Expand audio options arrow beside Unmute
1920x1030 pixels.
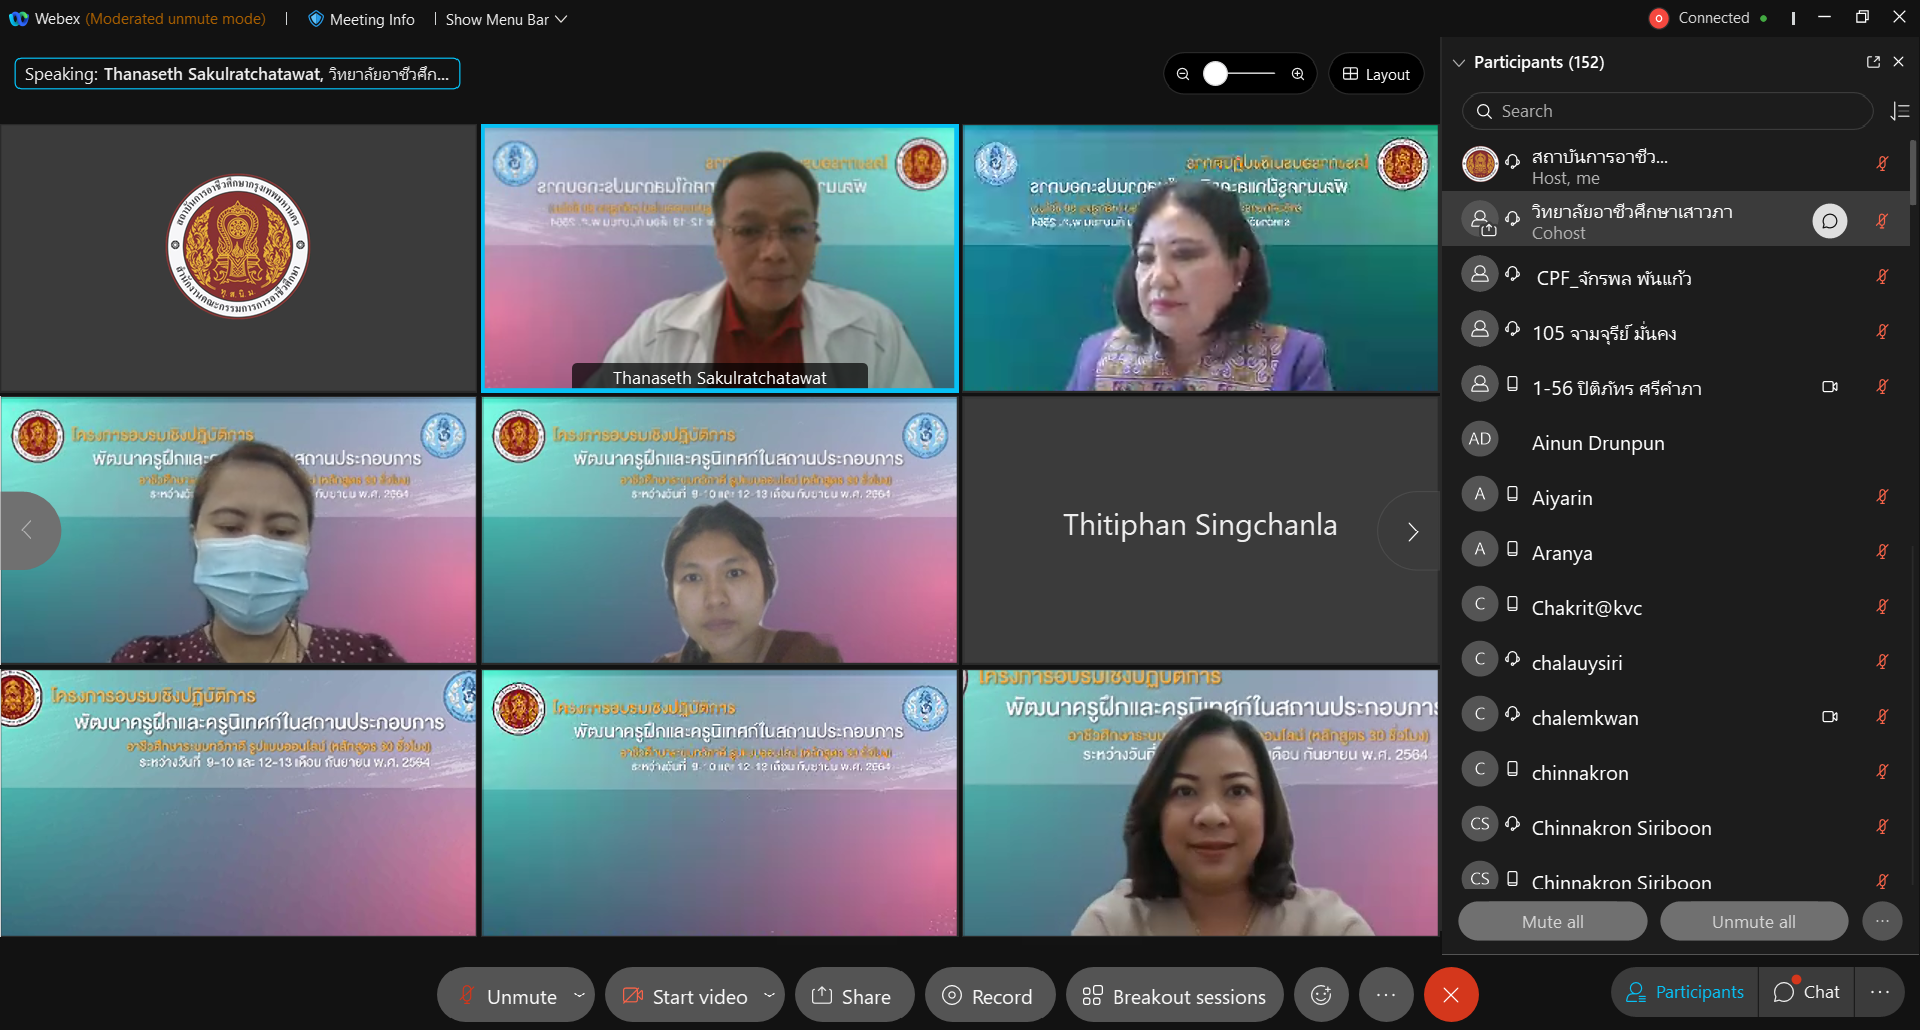click(579, 995)
